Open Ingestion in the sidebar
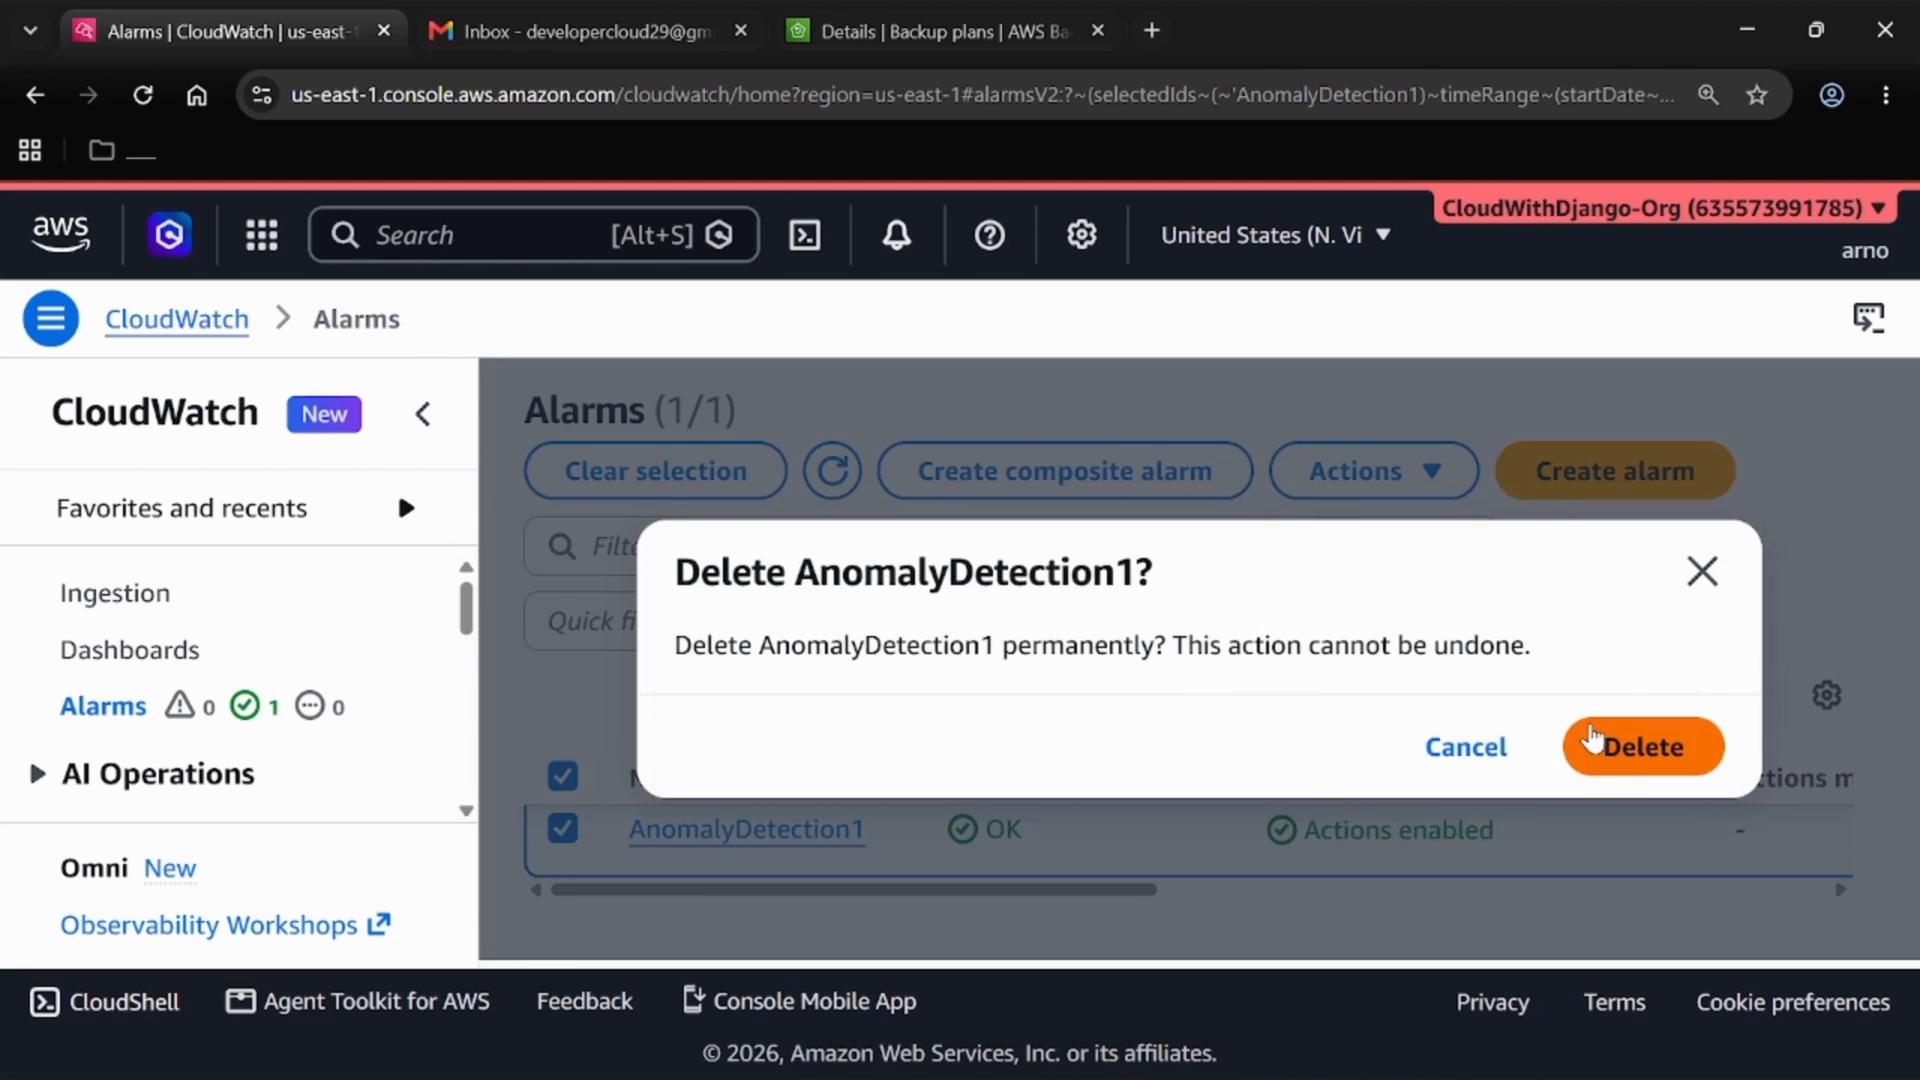 [115, 593]
